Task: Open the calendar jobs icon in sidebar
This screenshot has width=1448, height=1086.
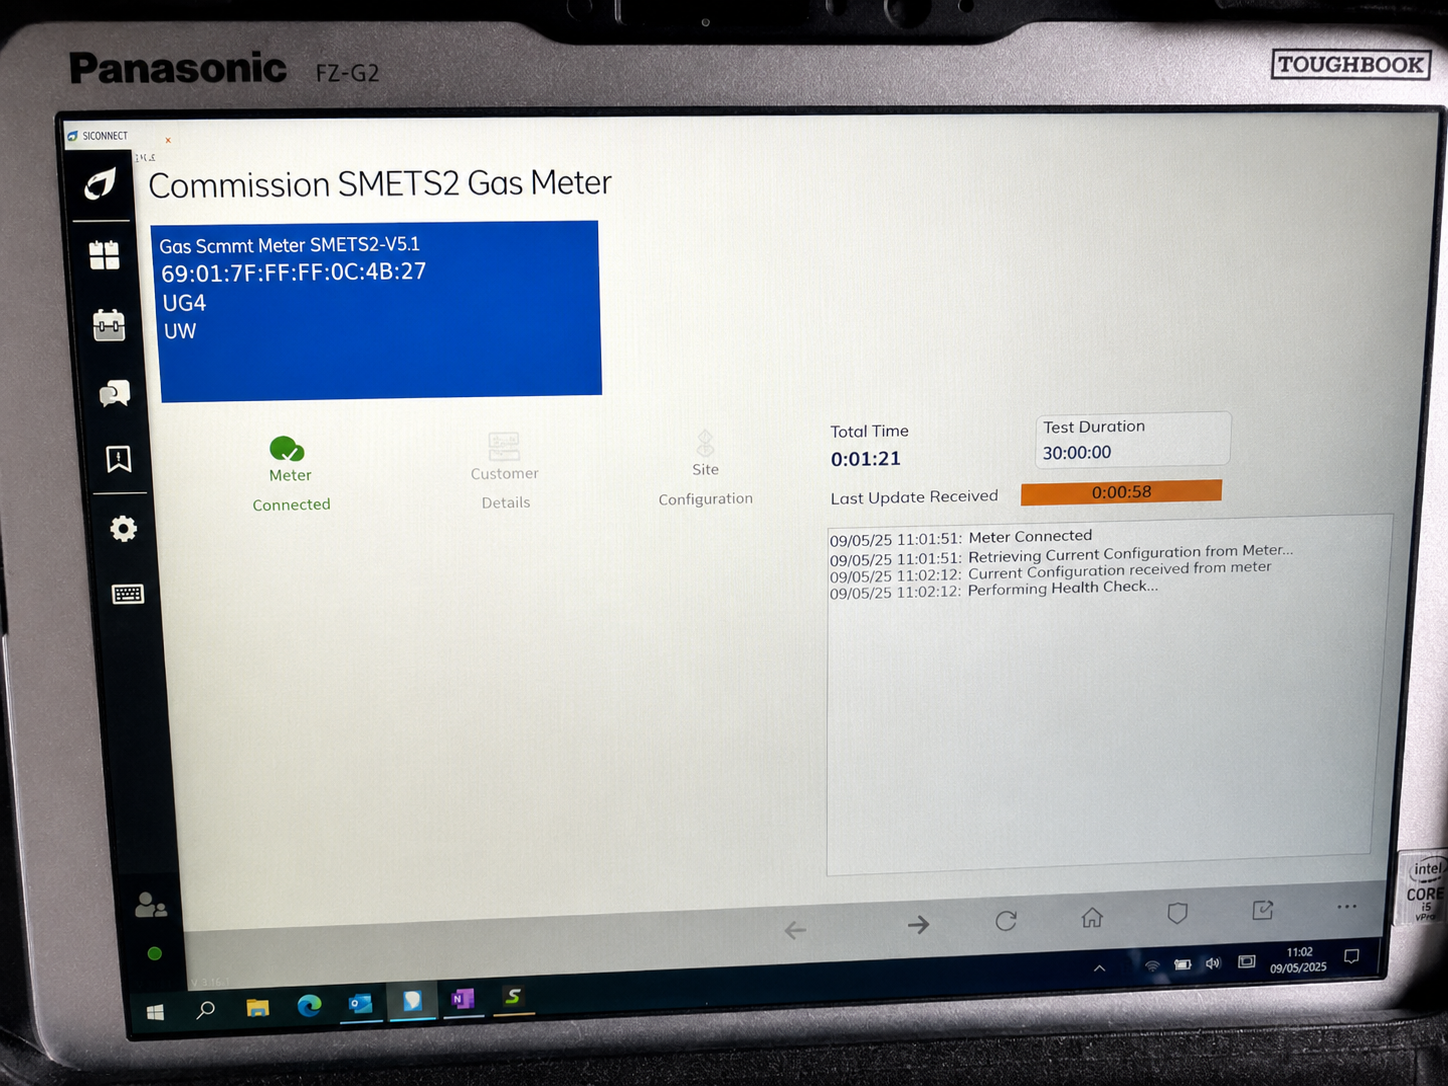Action: pos(109,325)
